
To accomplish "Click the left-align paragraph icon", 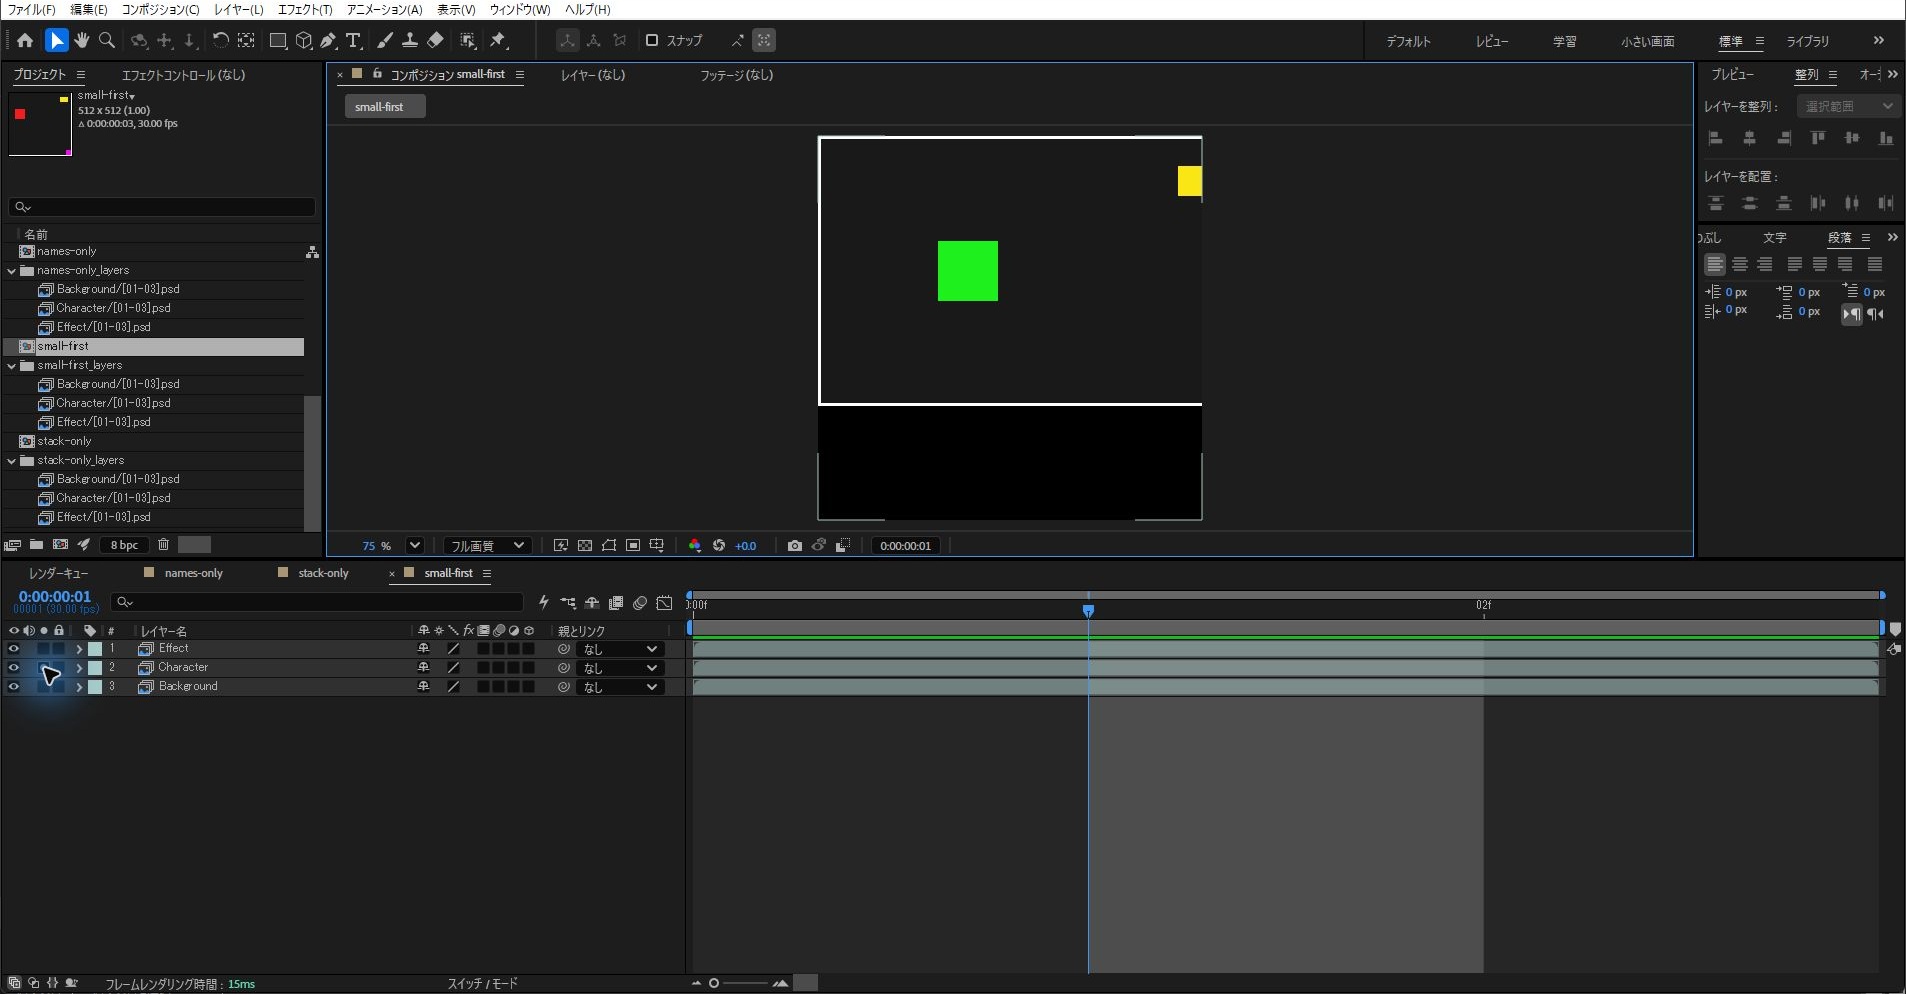I will pyautogui.click(x=1715, y=264).
